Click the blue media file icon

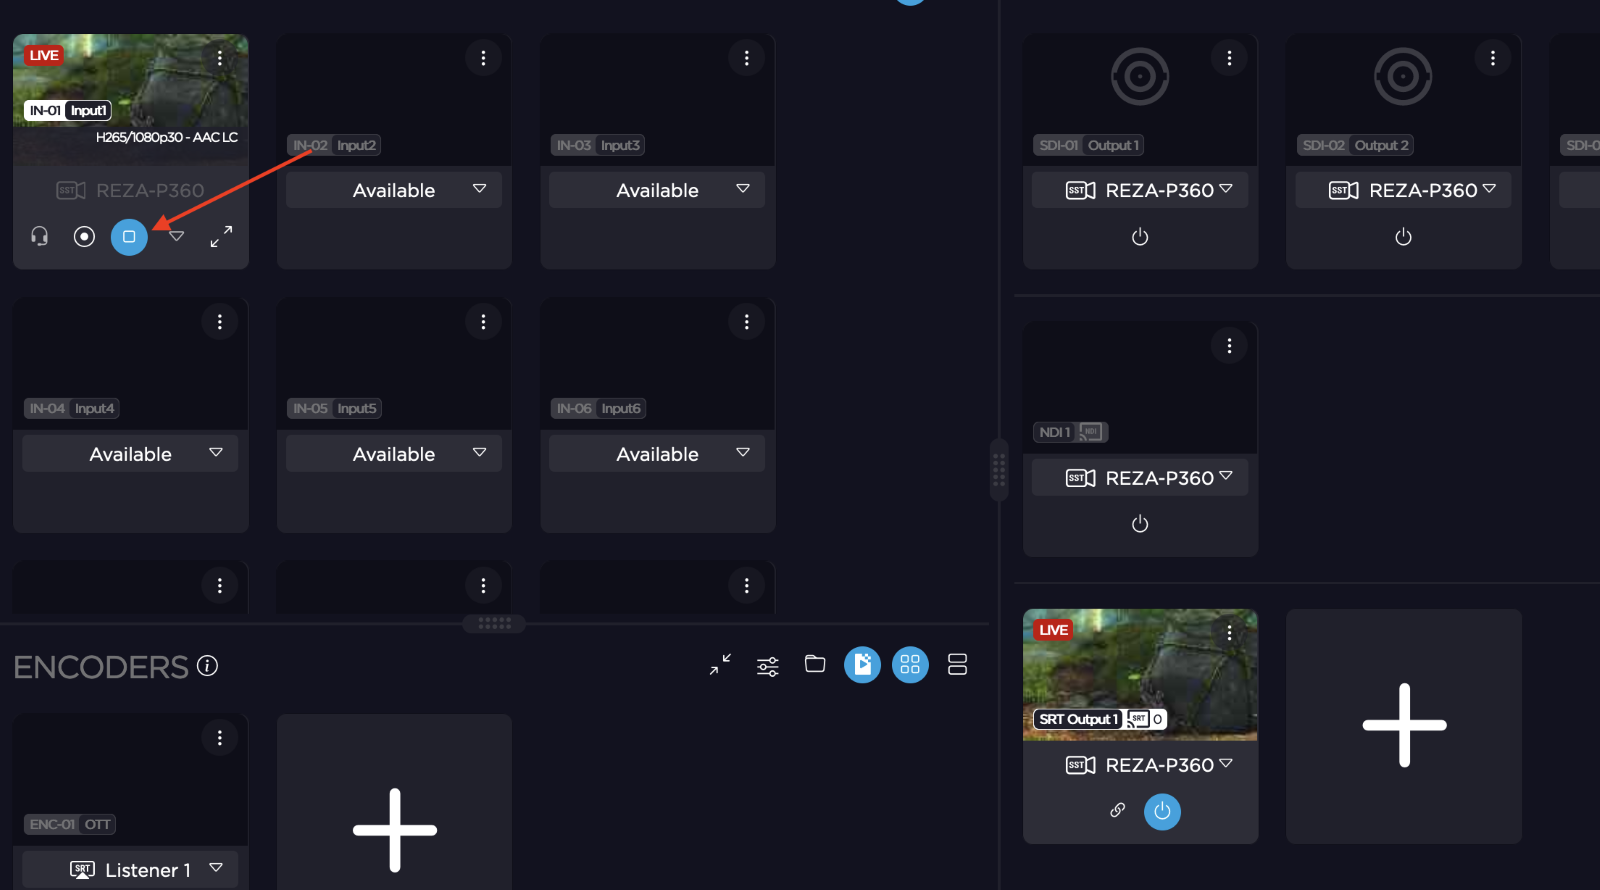click(862, 665)
